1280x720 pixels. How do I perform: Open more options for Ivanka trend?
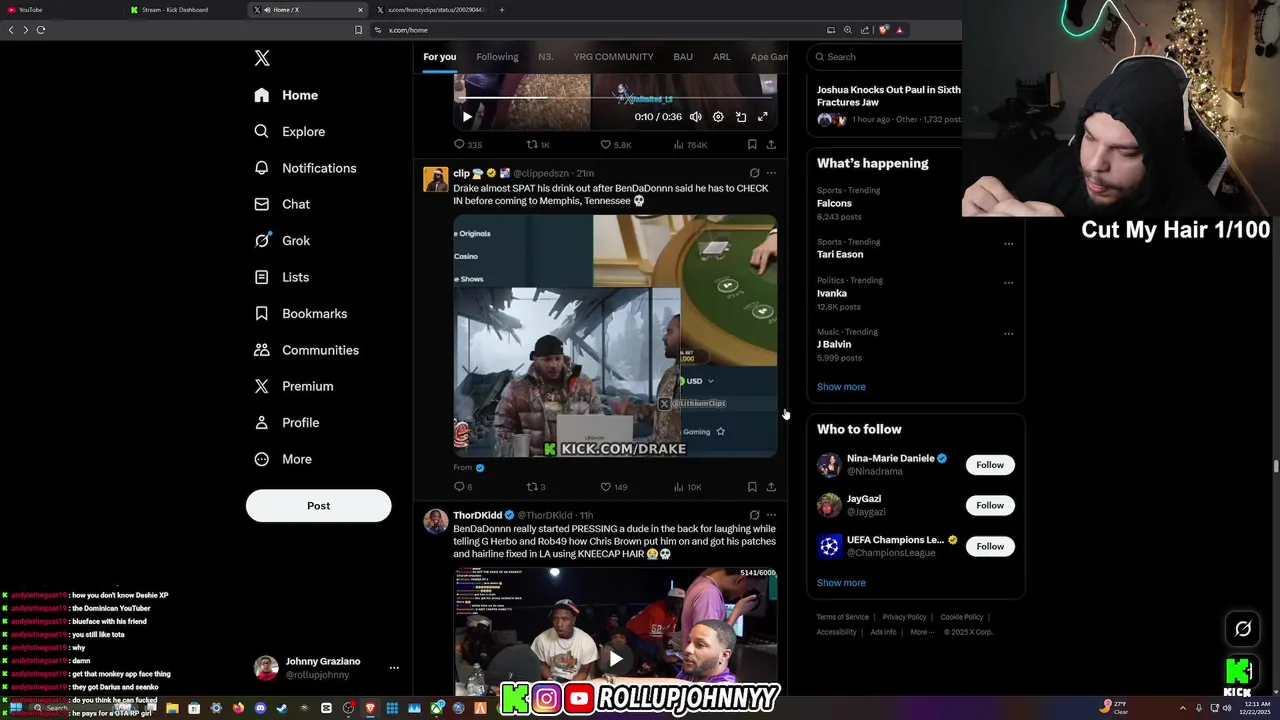(1008, 282)
